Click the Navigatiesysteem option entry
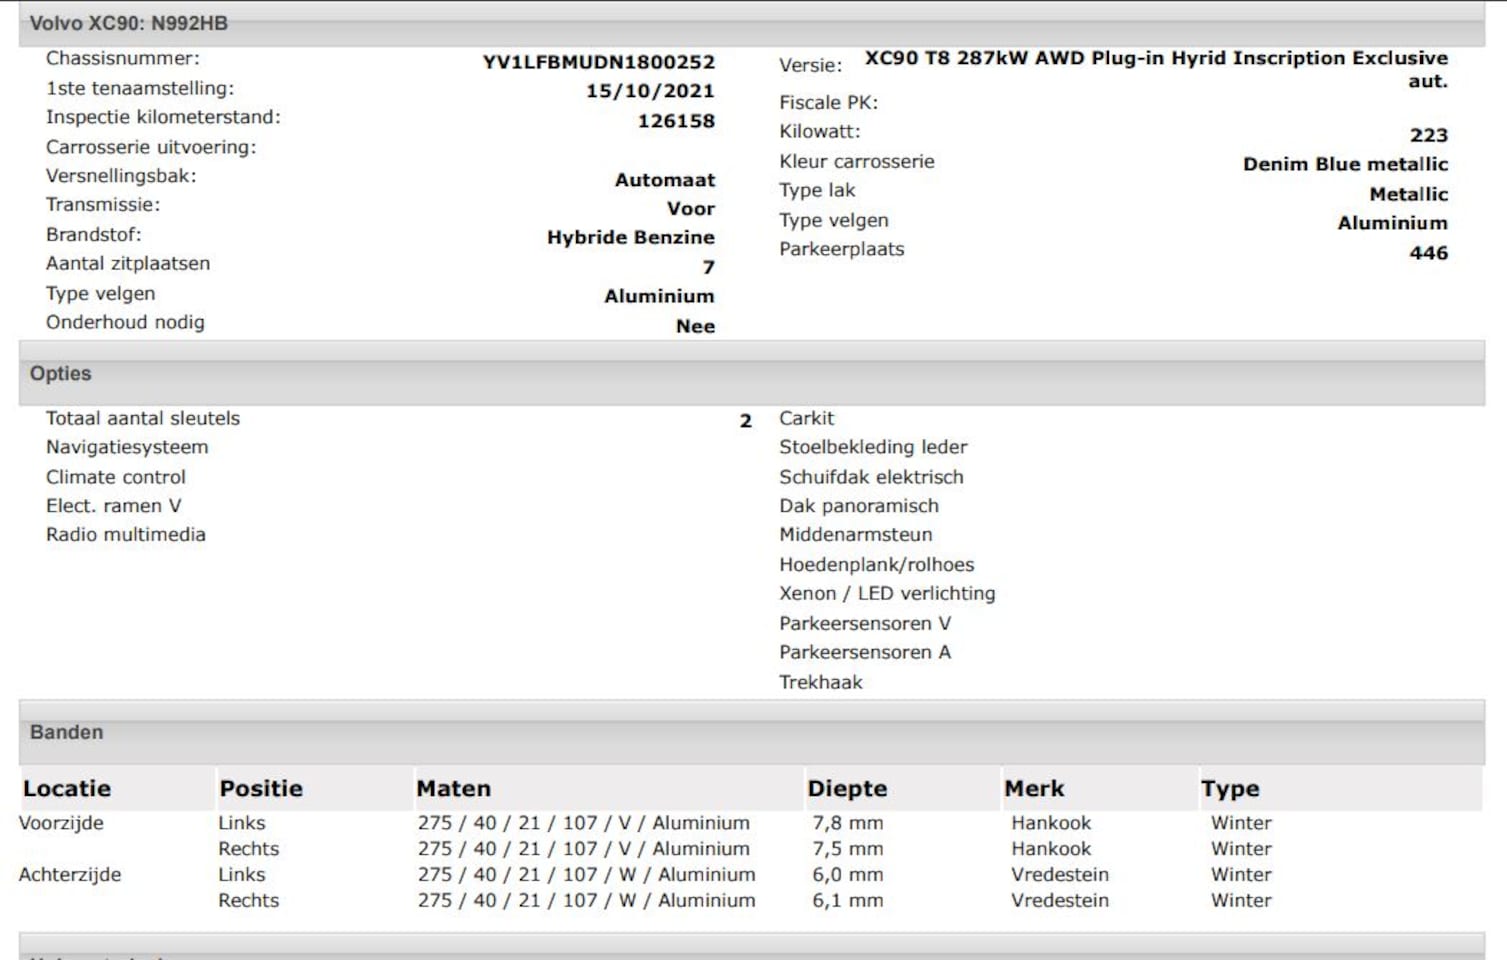Viewport: 1507px width, 960px height. click(127, 448)
